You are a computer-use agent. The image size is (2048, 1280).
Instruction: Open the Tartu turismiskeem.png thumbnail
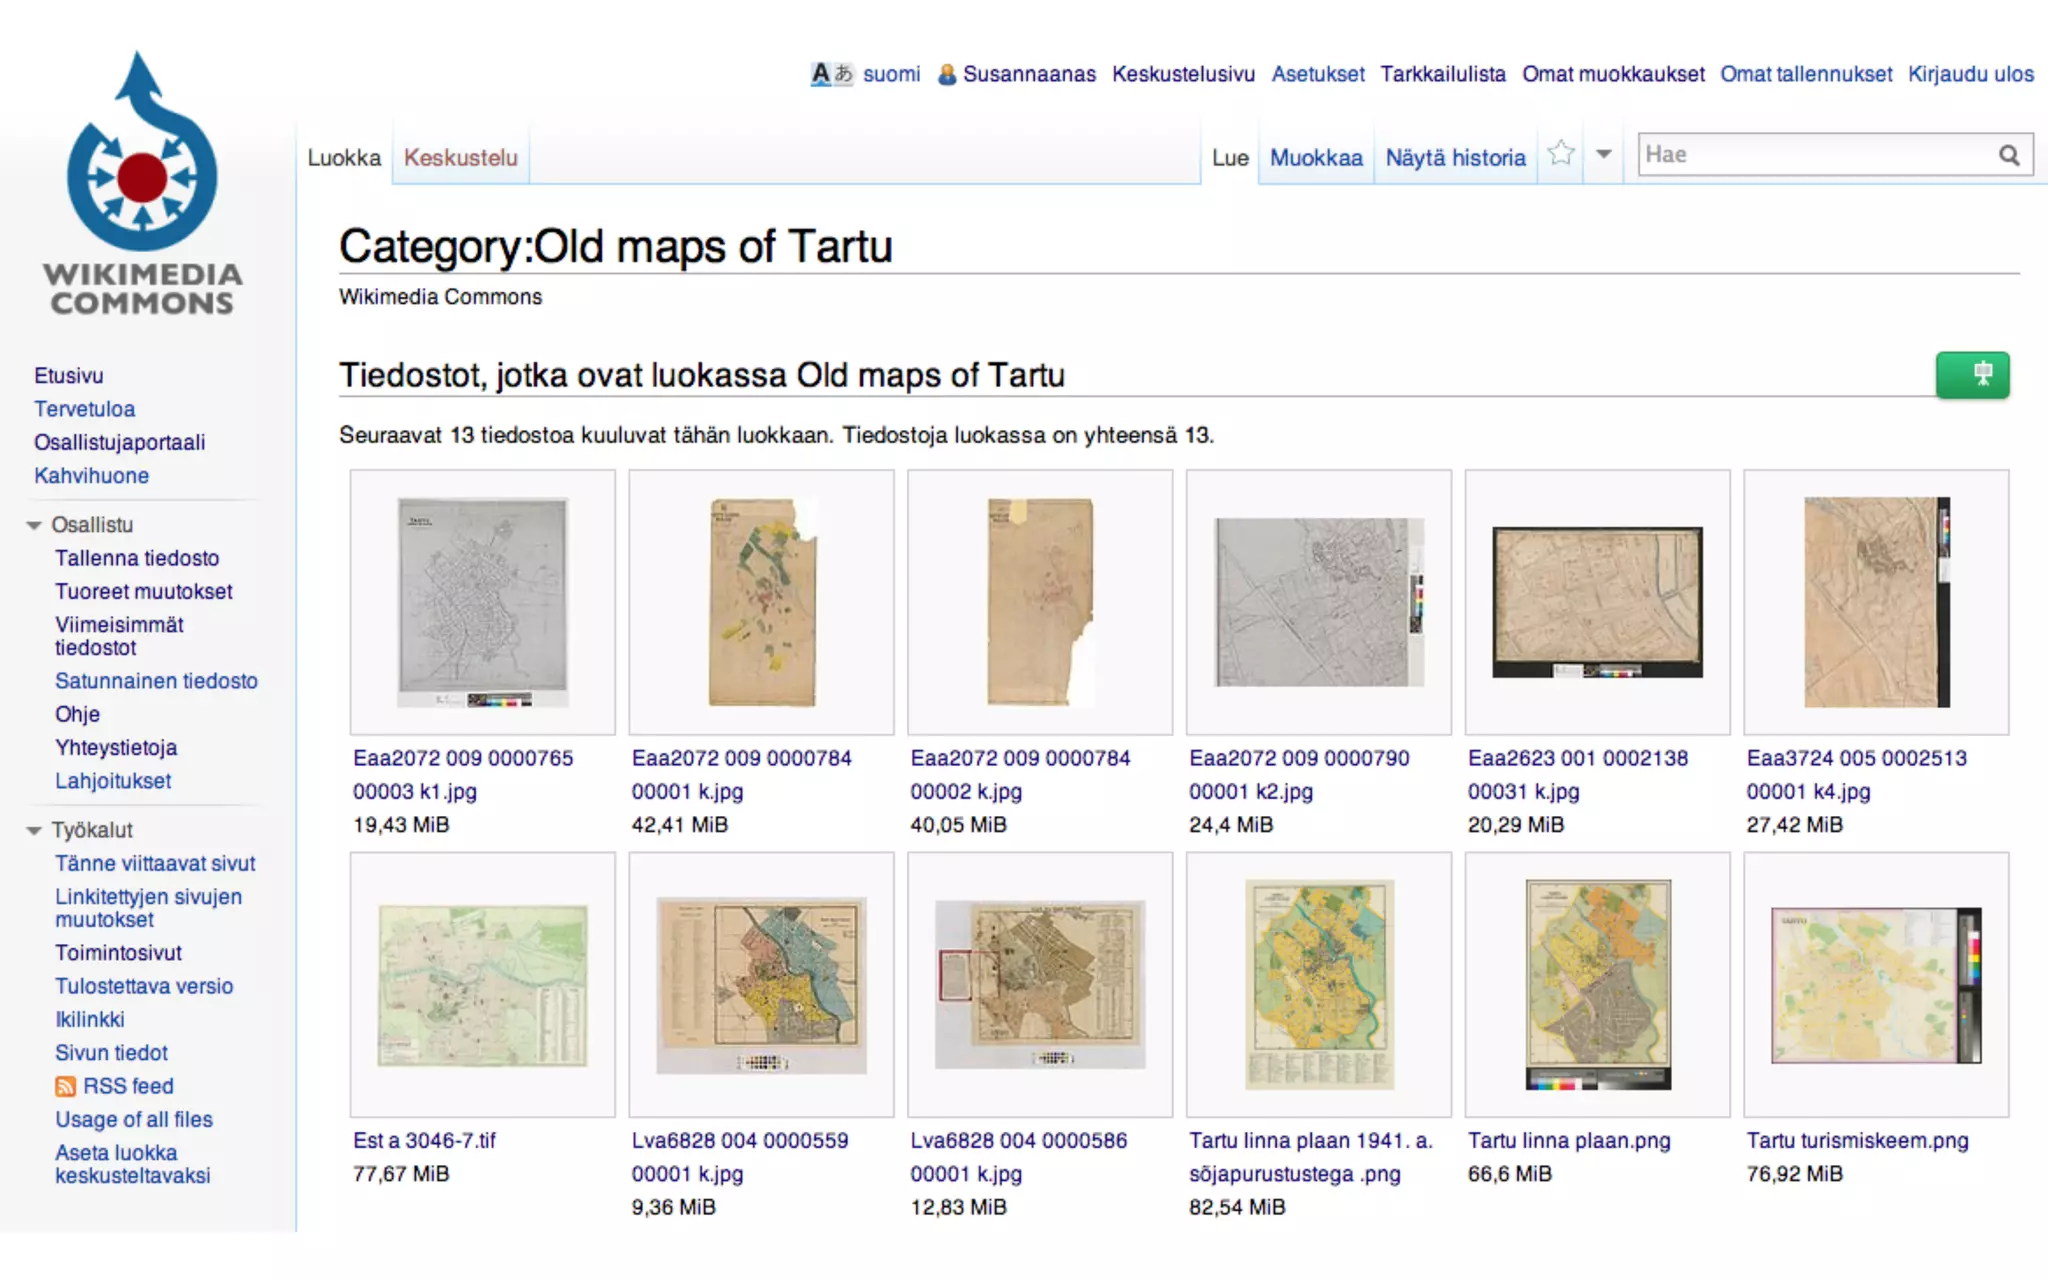1875,985
